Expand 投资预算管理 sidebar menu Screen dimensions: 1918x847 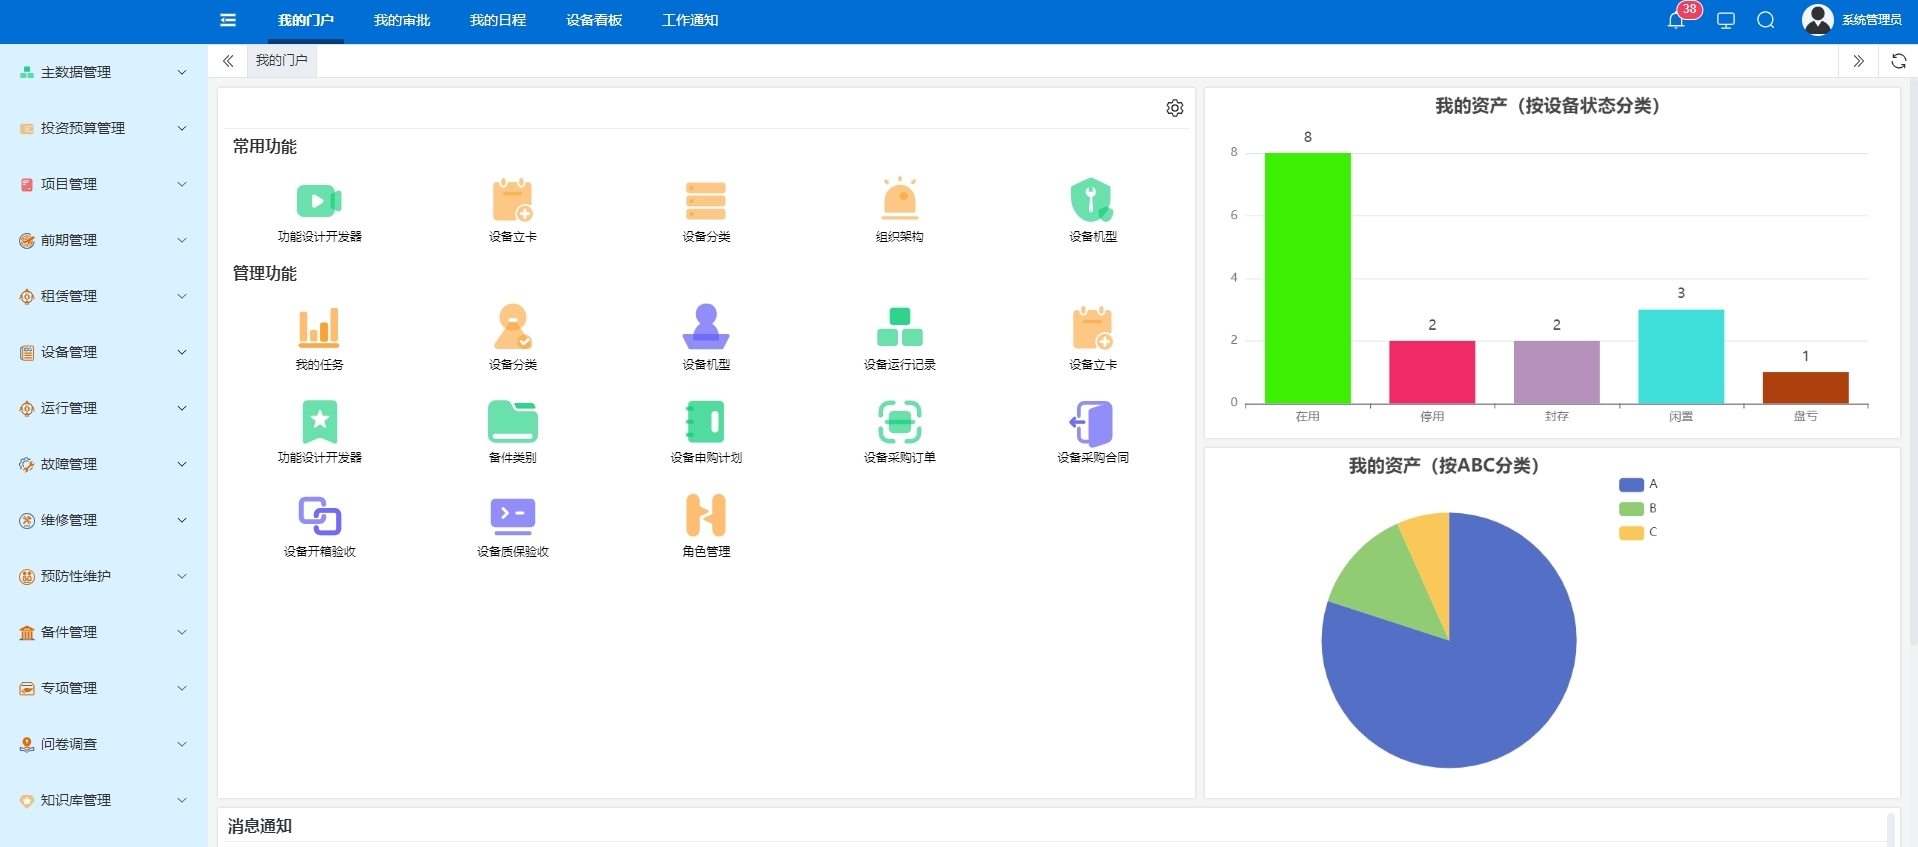point(104,128)
